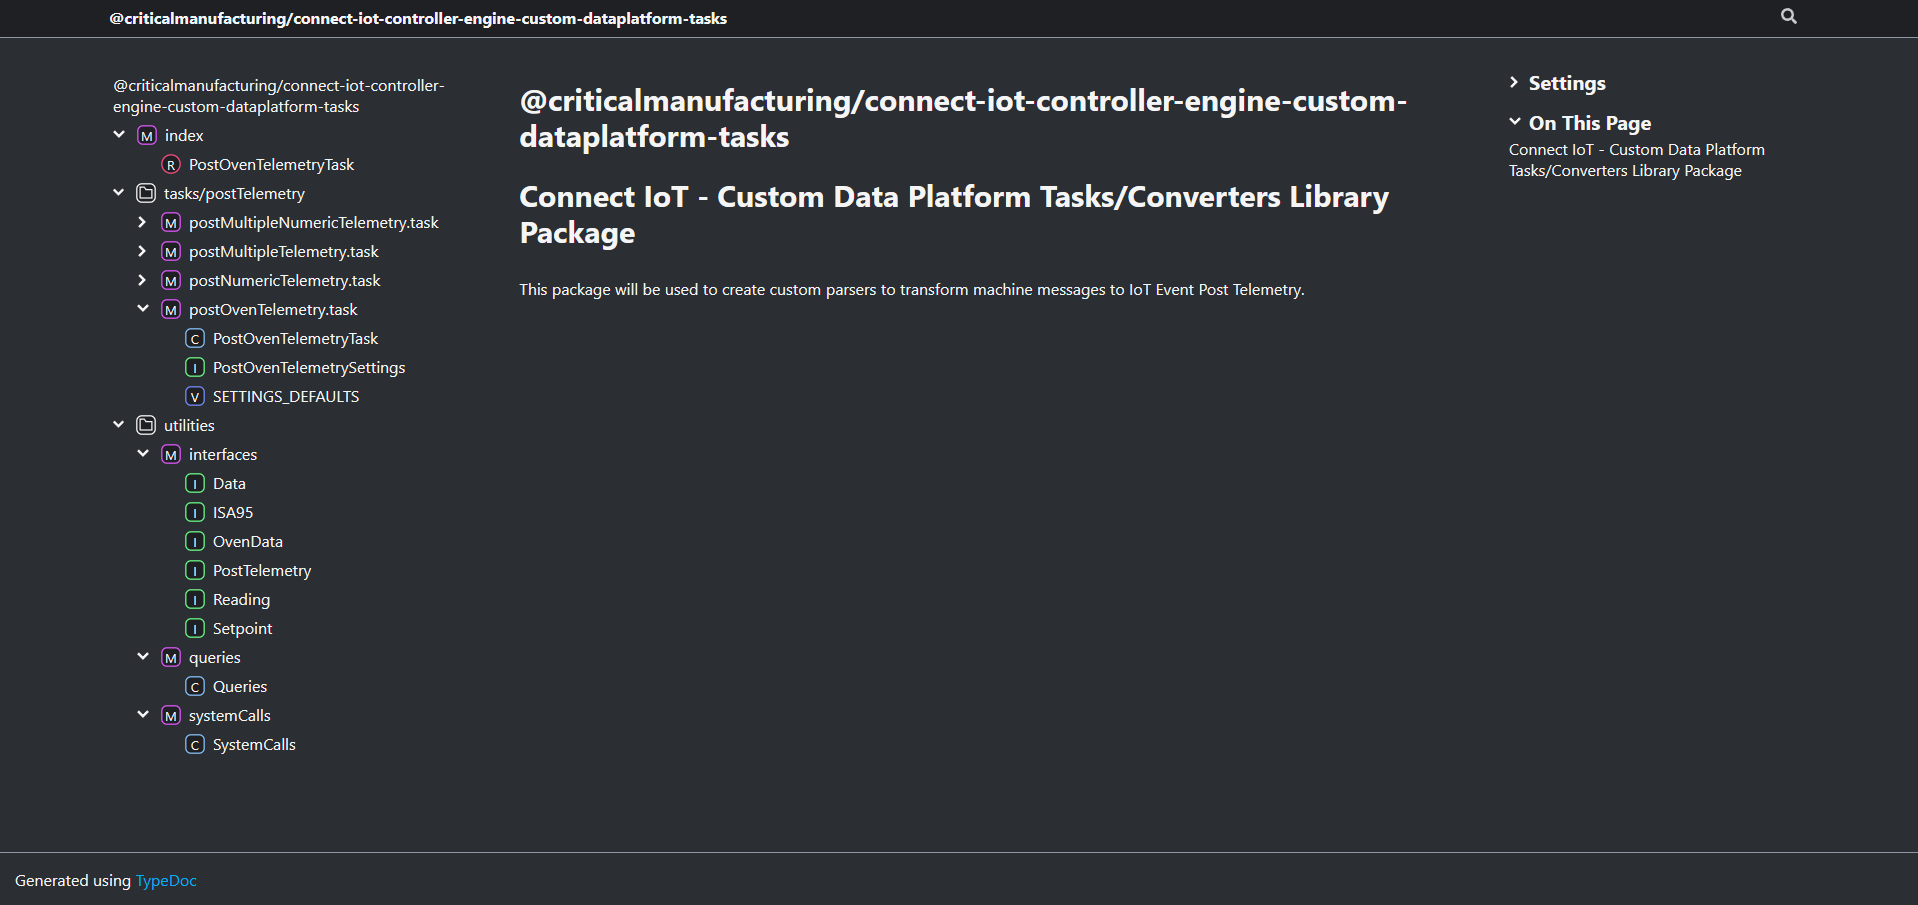This screenshot has height=905, width=1918.
Task: Click the class icon beside PostOvenTelemetryTask
Action: (x=195, y=338)
